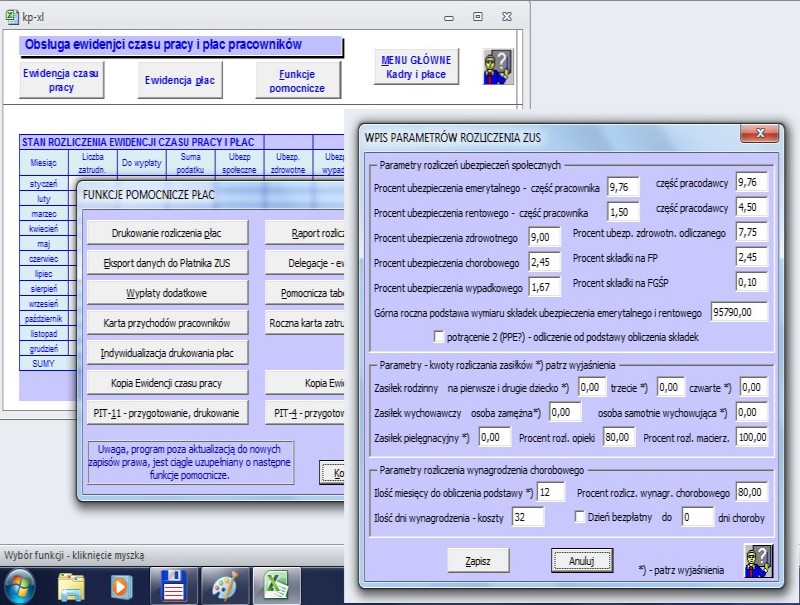Click the annual base limit field 95790,00
Screen dimensions: 800x605
tap(741, 312)
